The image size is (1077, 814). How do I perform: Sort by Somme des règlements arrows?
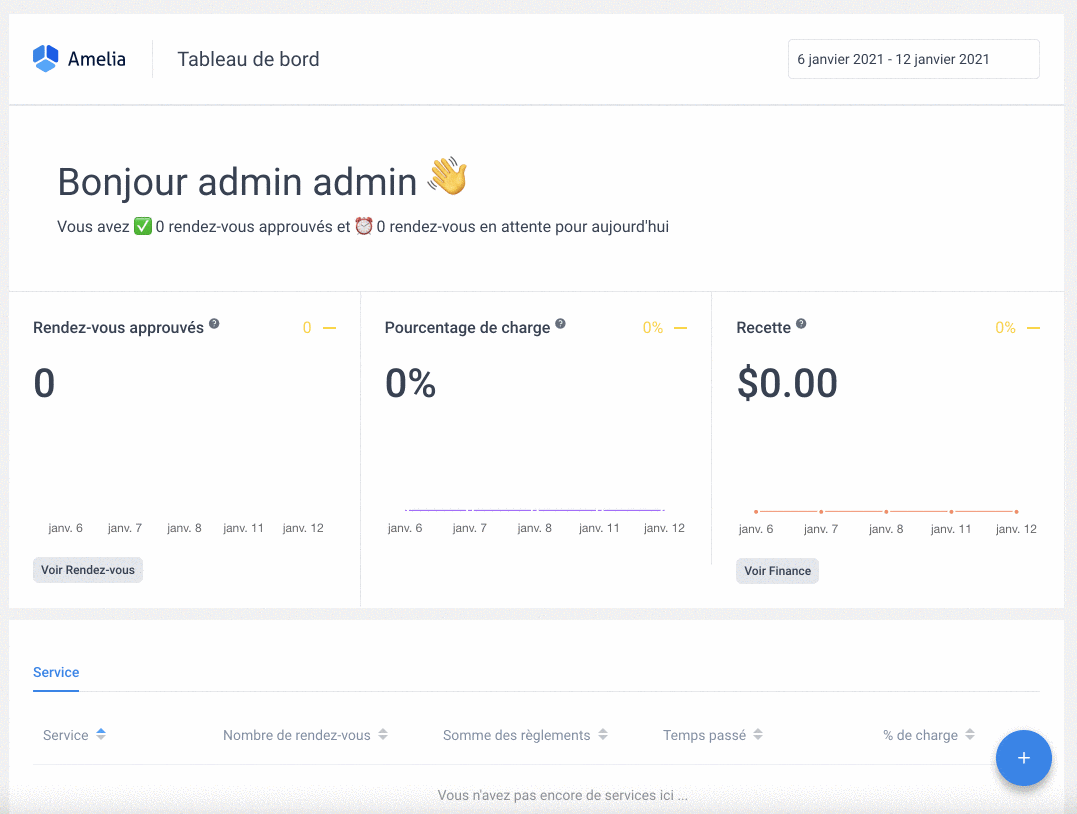click(x=603, y=735)
